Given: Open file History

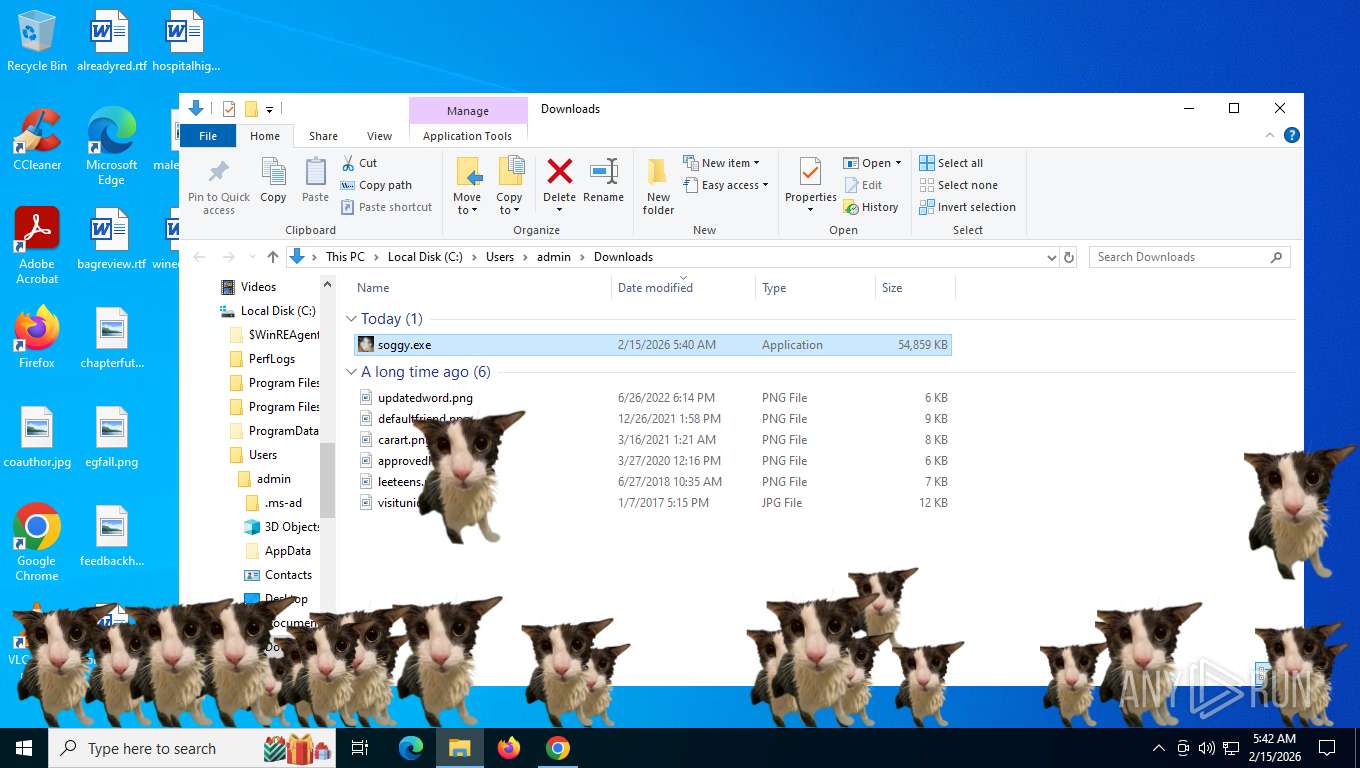Looking at the screenshot, I should pos(871,207).
